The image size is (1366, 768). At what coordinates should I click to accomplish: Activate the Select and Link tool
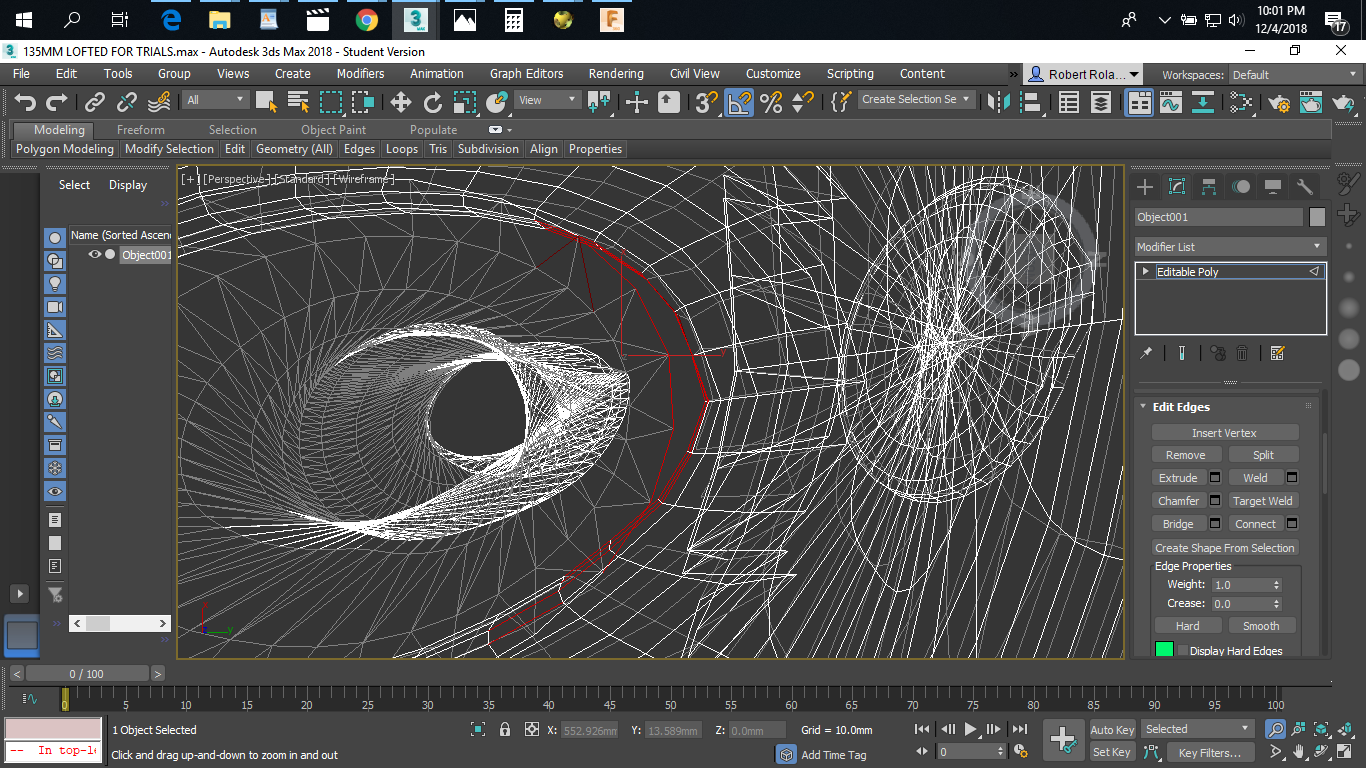click(x=95, y=101)
